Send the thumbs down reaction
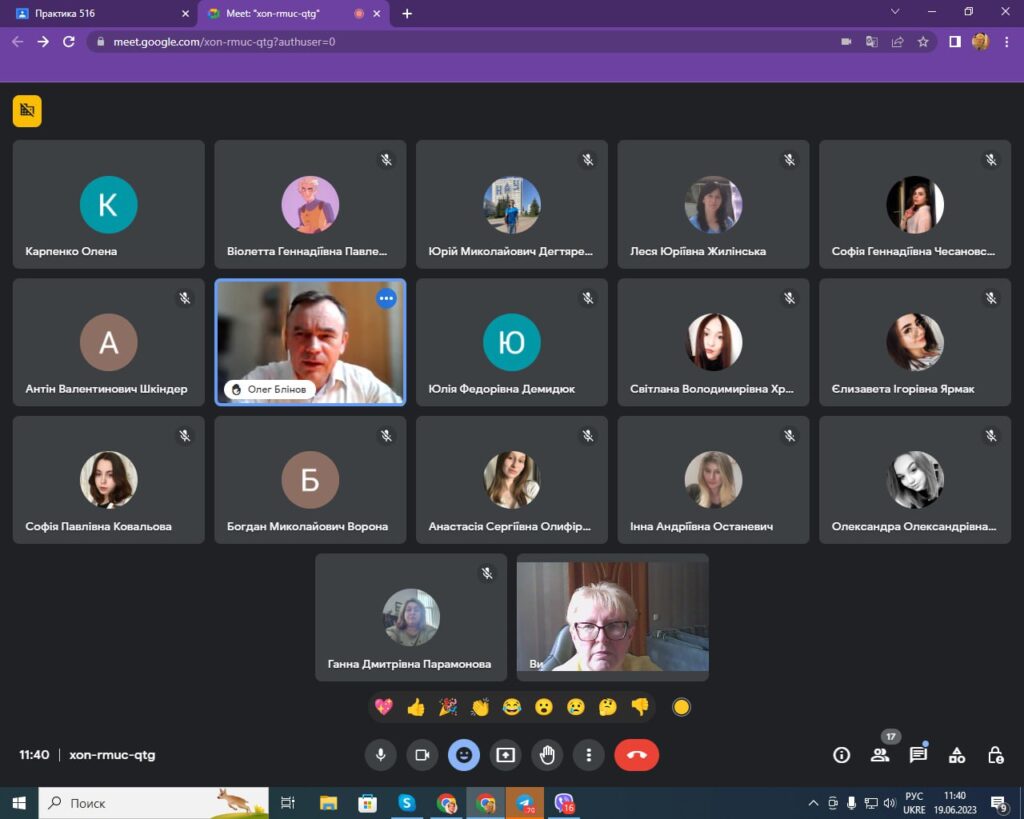The width and height of the screenshot is (1024, 819). [x=639, y=707]
